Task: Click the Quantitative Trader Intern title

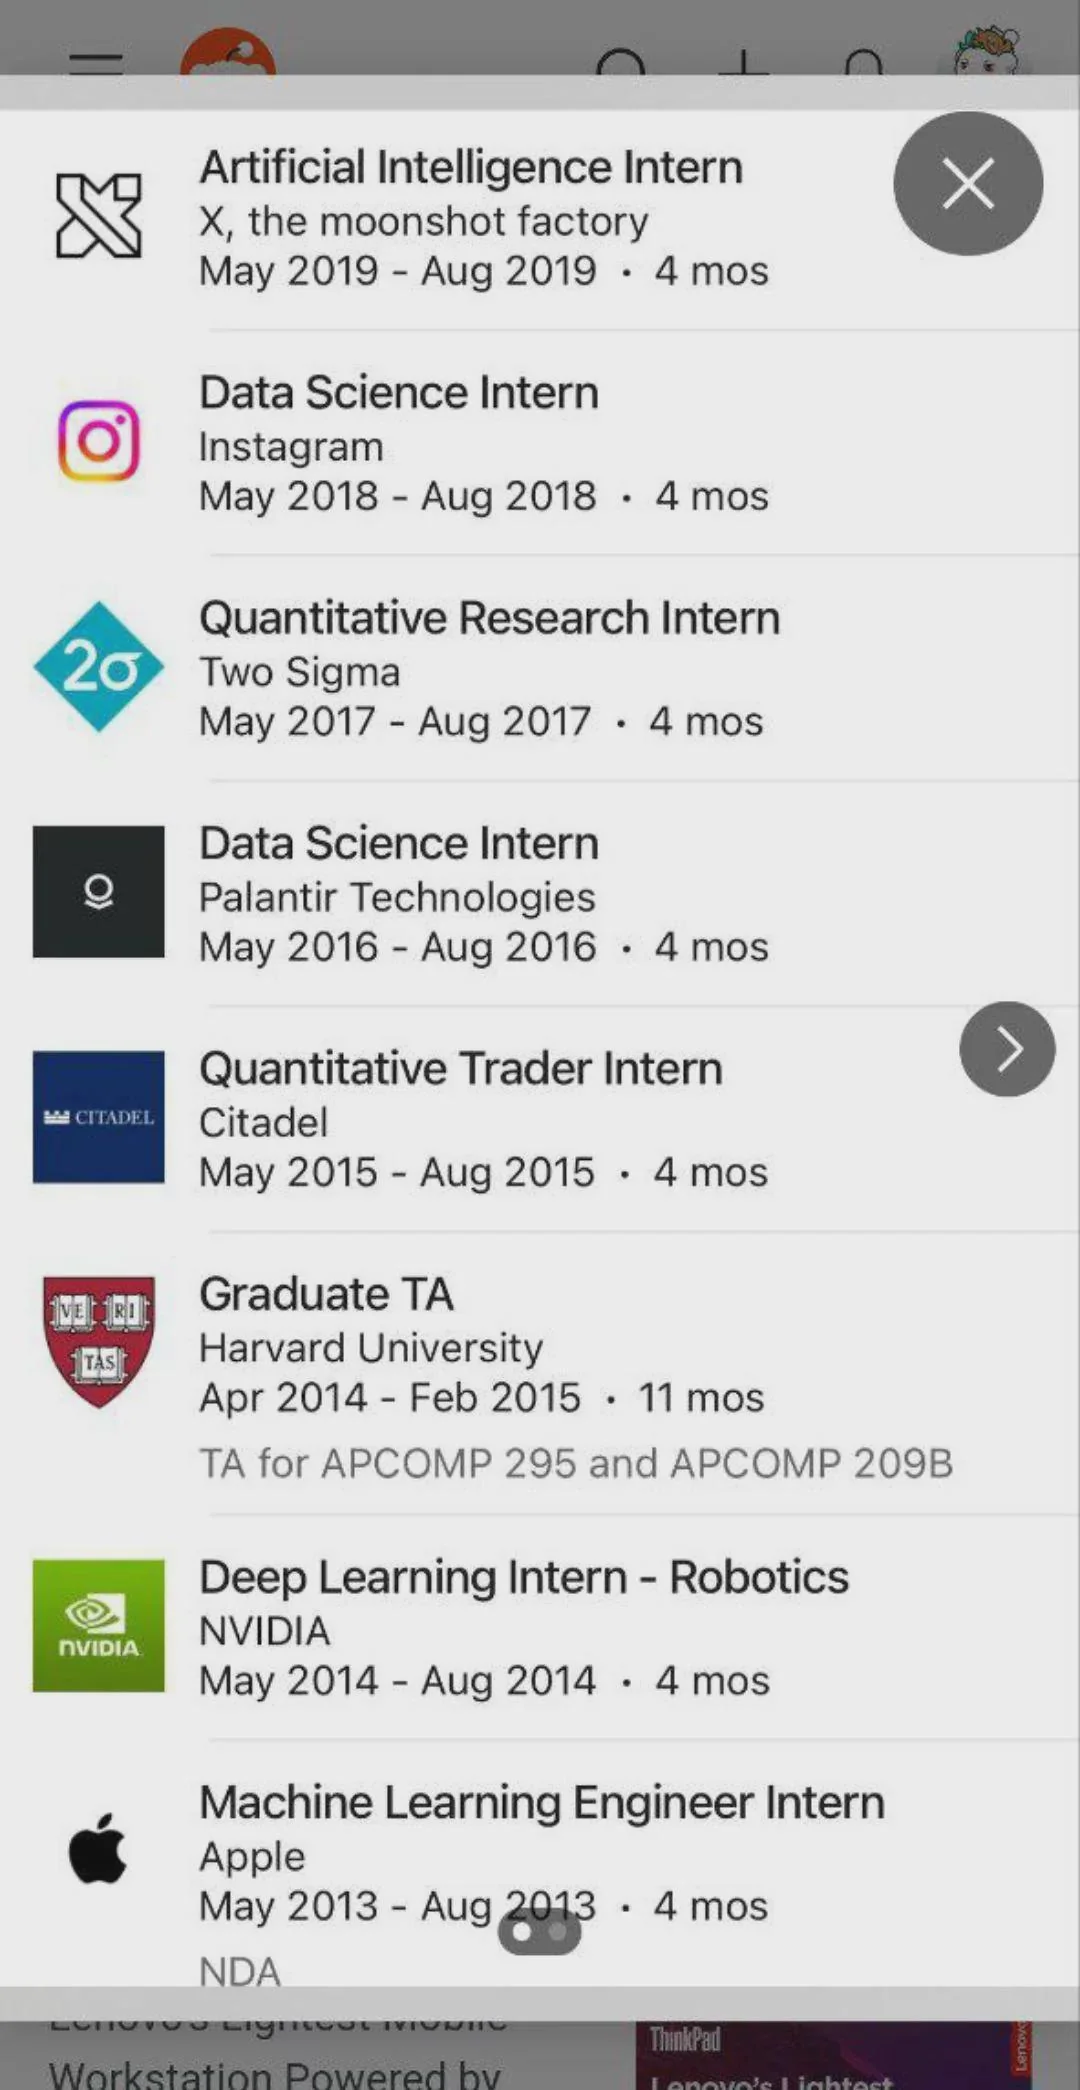Action: tap(460, 1069)
